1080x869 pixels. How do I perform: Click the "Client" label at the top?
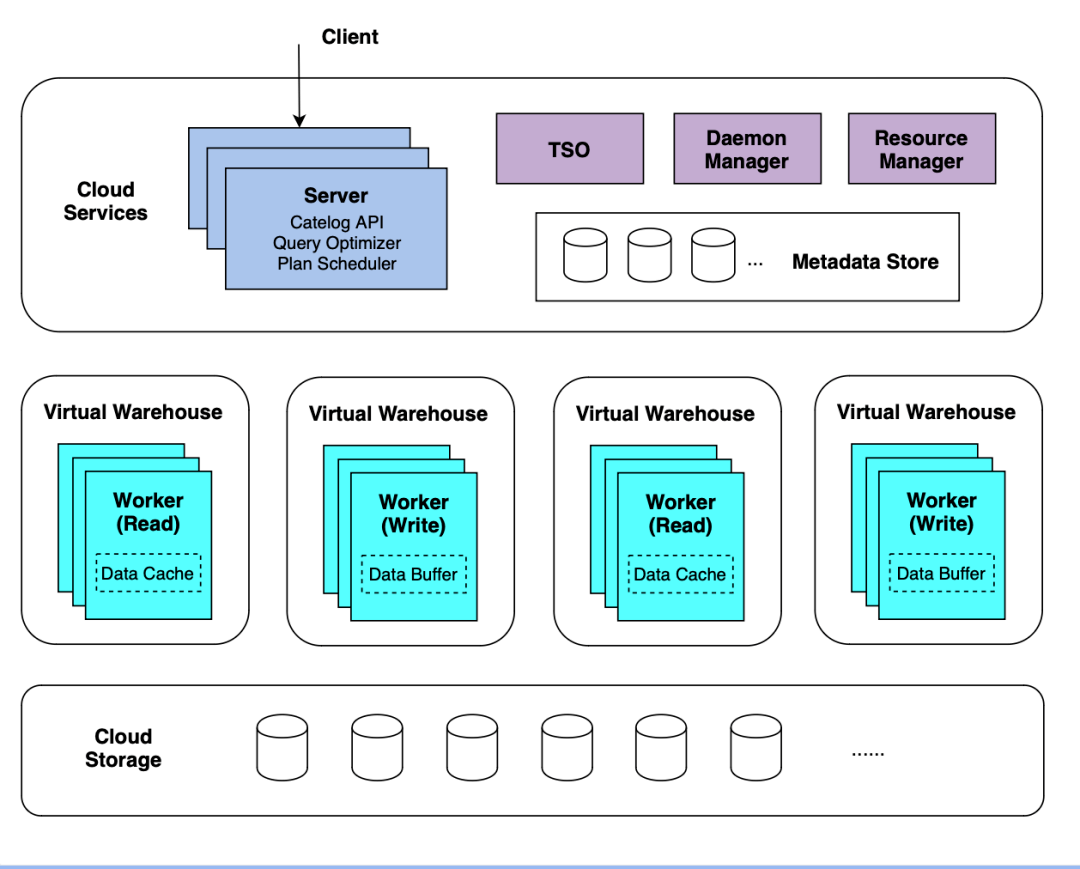350,36
